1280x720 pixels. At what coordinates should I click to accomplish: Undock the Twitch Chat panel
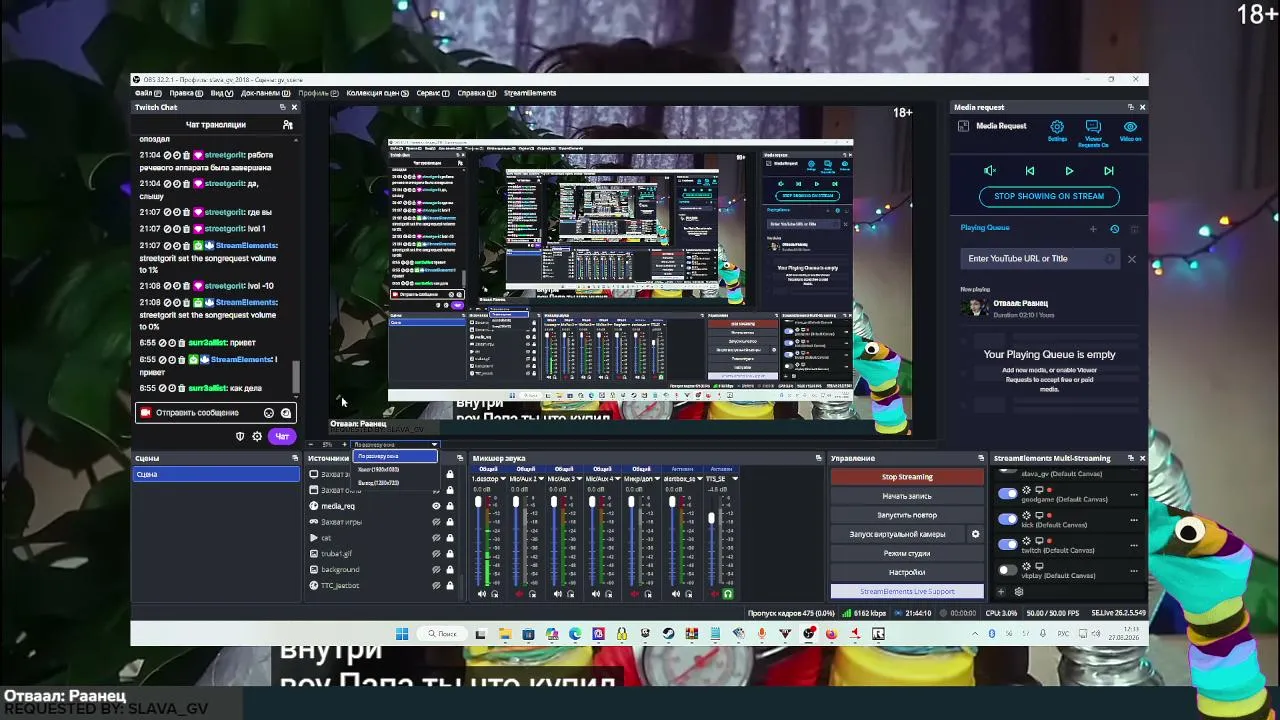(x=282, y=107)
